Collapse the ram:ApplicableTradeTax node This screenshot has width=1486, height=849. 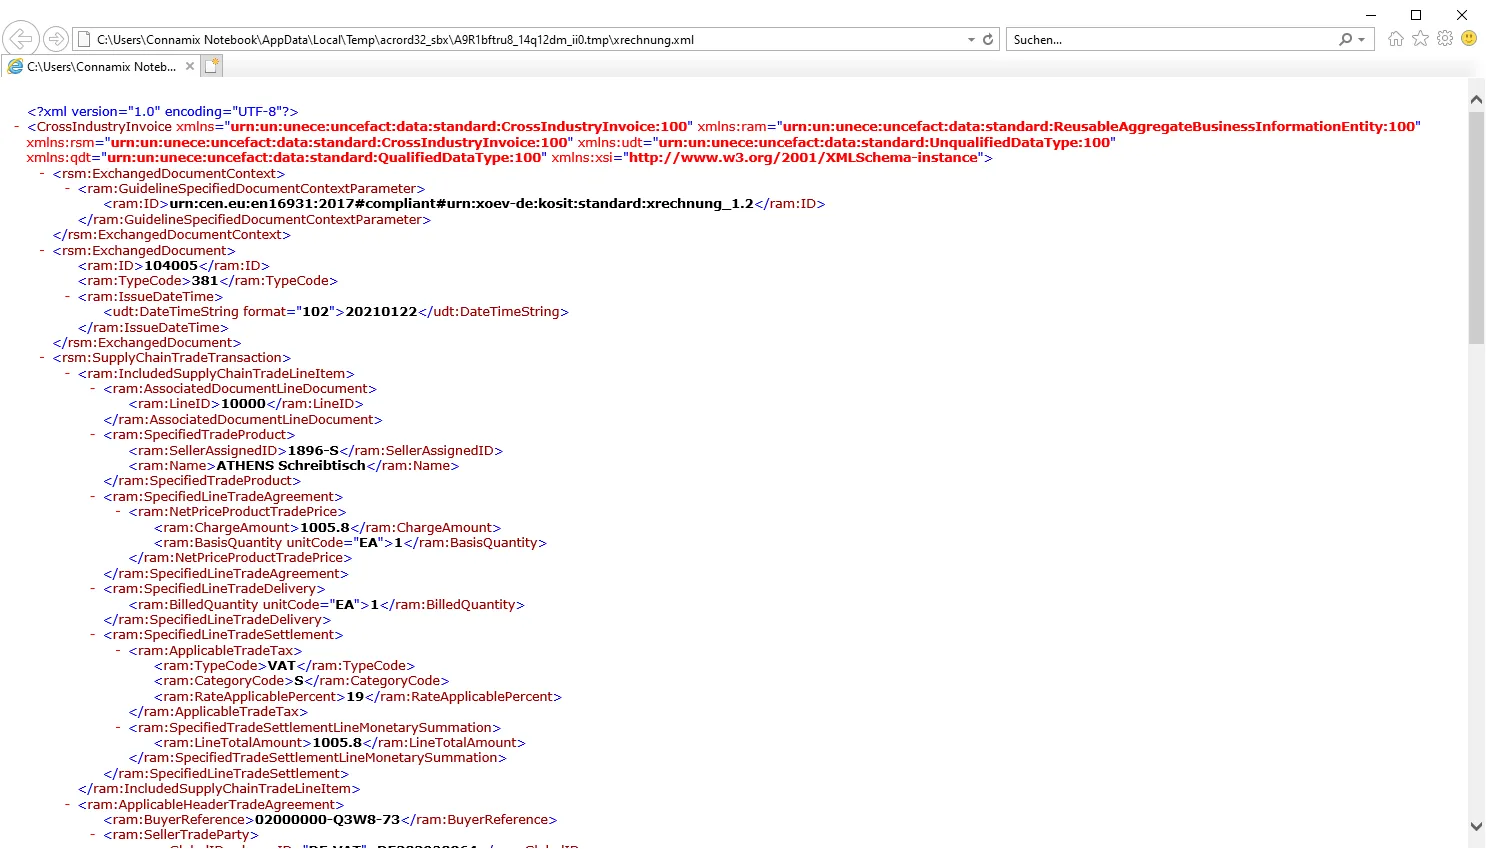118,651
